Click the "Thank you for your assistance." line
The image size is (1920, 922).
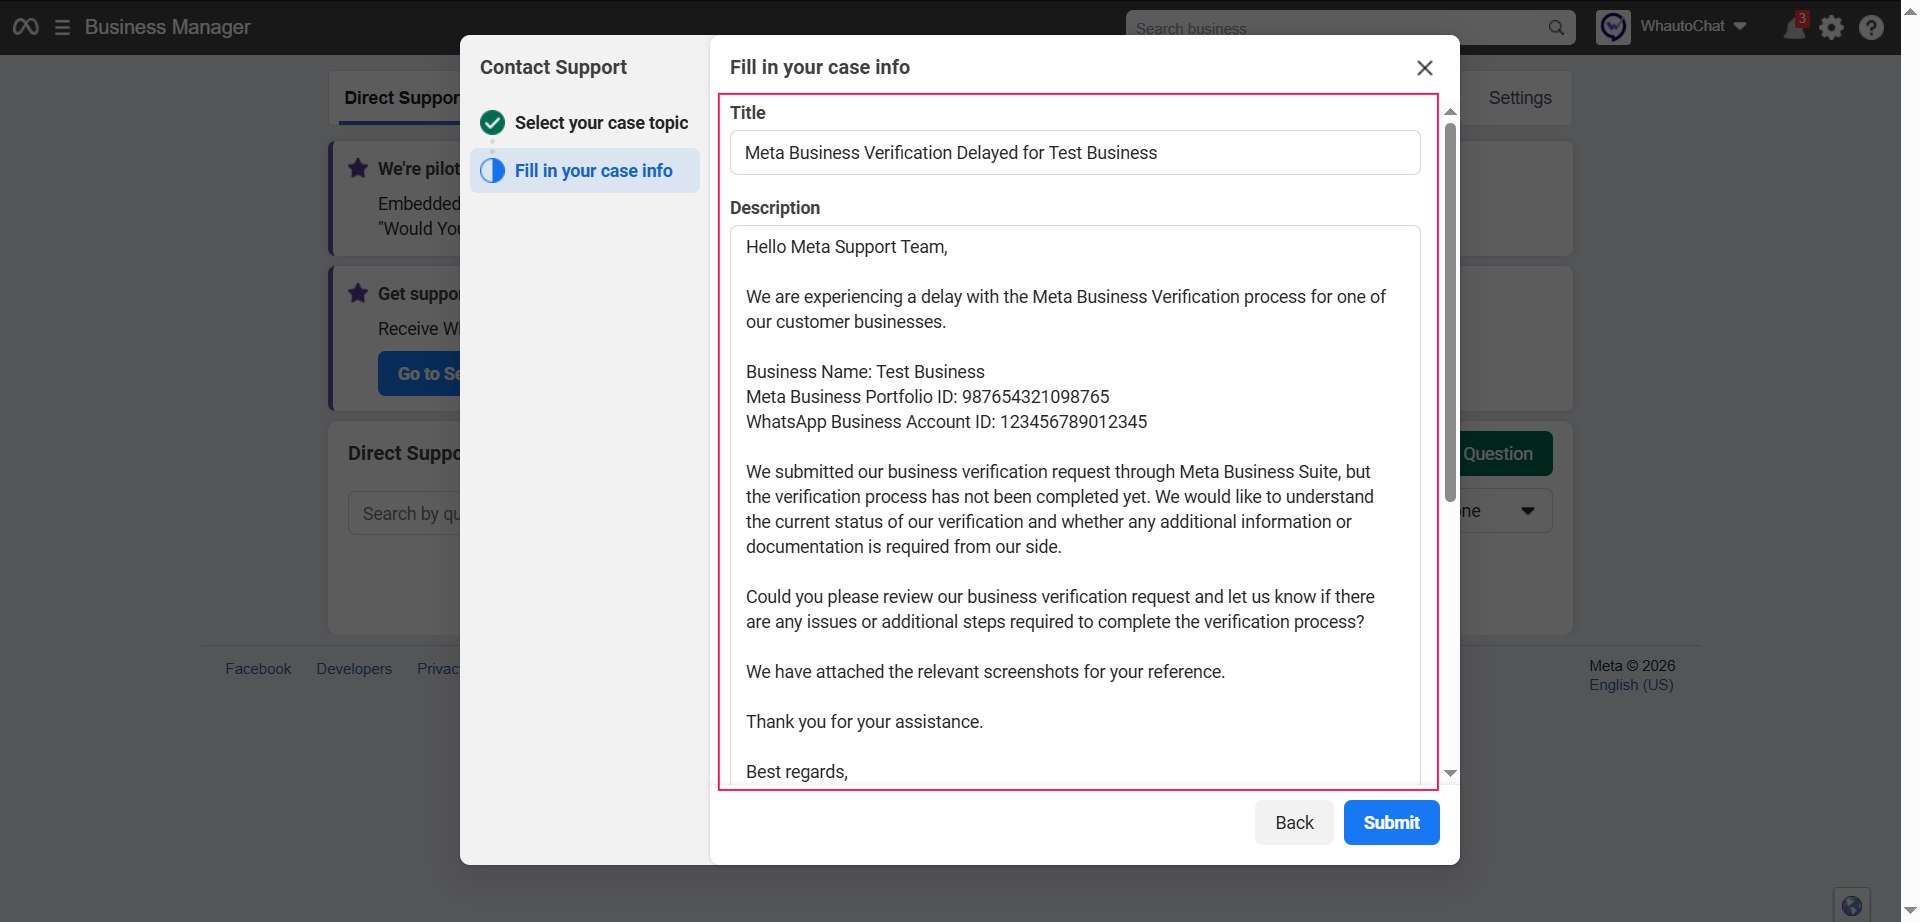[x=865, y=722]
